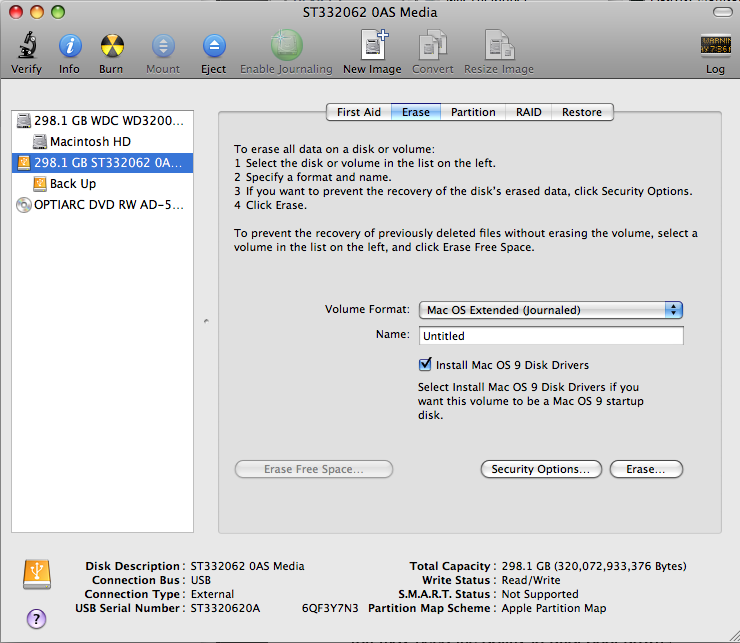740x643 pixels.
Task: Select the 298.1 GB ST332062 disk
Action: (102, 163)
